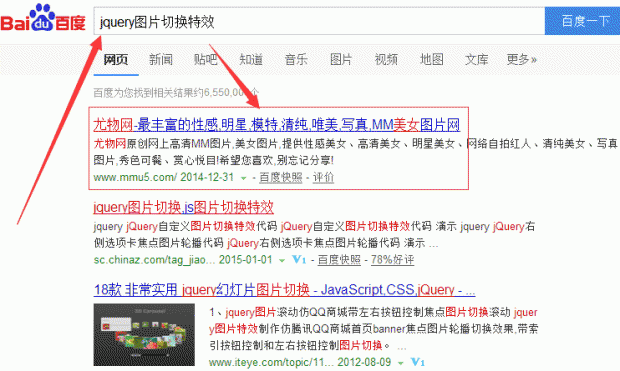The width and height of the screenshot is (620, 371).
Task: Click the 2014-12-31 date text
Action: pos(207,177)
